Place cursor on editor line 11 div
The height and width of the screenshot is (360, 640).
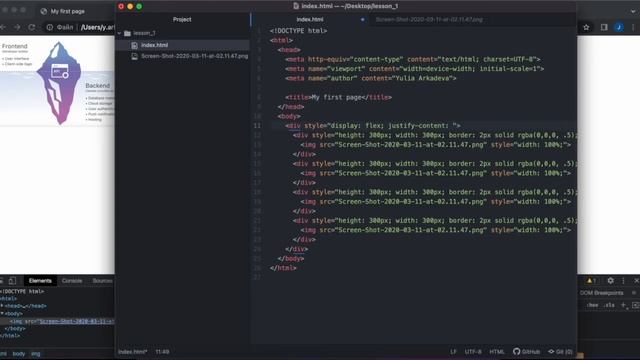click(293, 126)
